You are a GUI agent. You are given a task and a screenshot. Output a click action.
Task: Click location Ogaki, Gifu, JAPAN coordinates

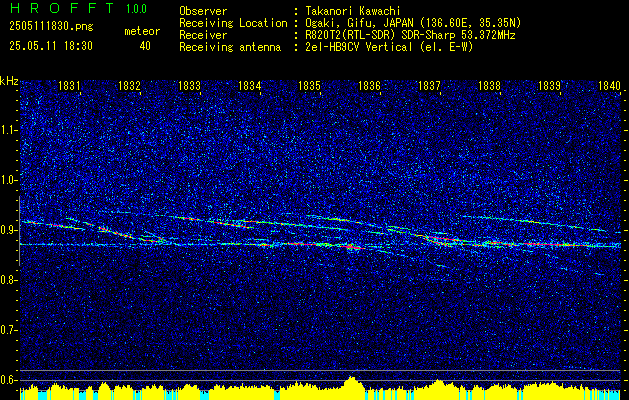[412, 23]
